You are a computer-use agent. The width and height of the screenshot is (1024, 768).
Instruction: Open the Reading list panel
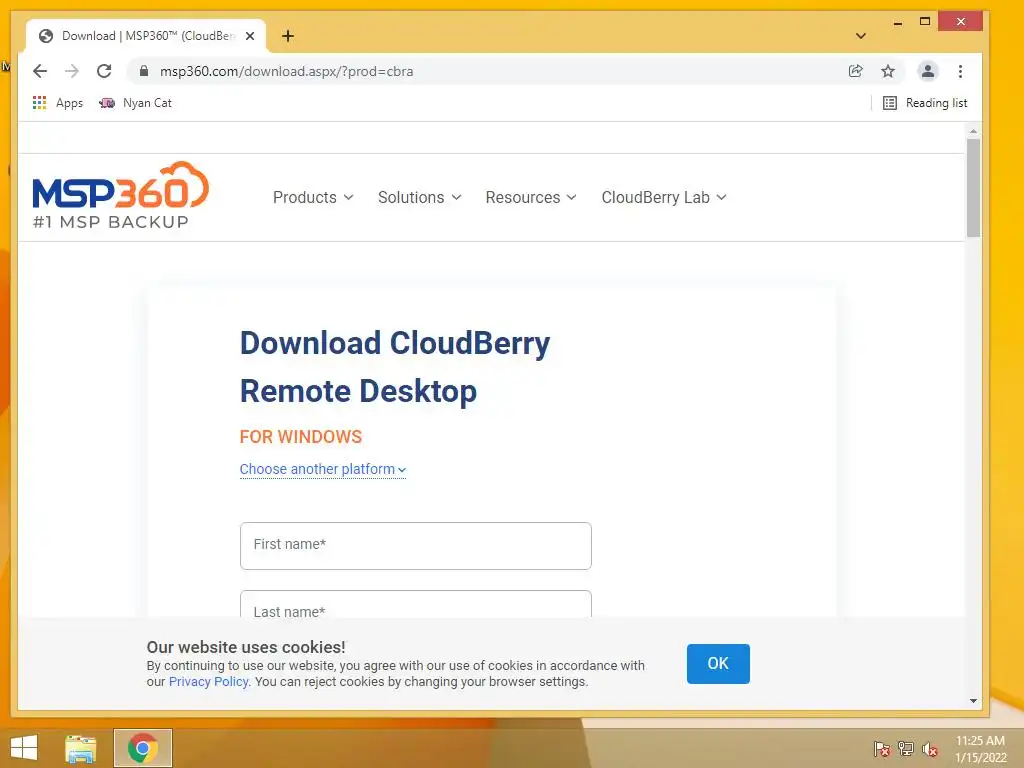(925, 103)
